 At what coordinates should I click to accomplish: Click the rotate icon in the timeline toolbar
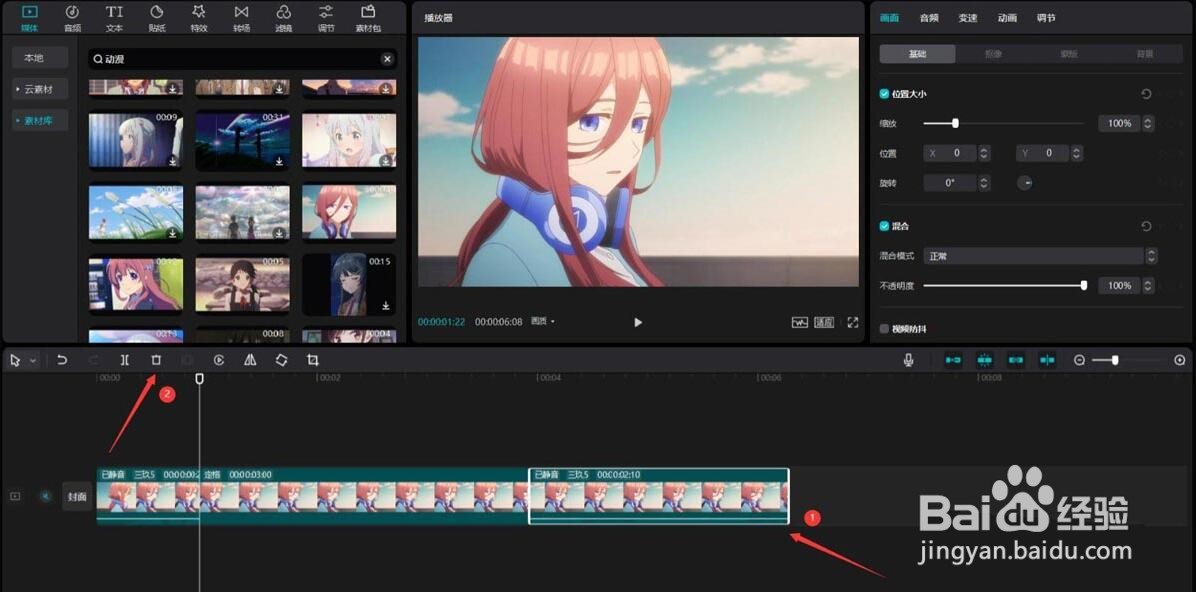[x=281, y=360]
